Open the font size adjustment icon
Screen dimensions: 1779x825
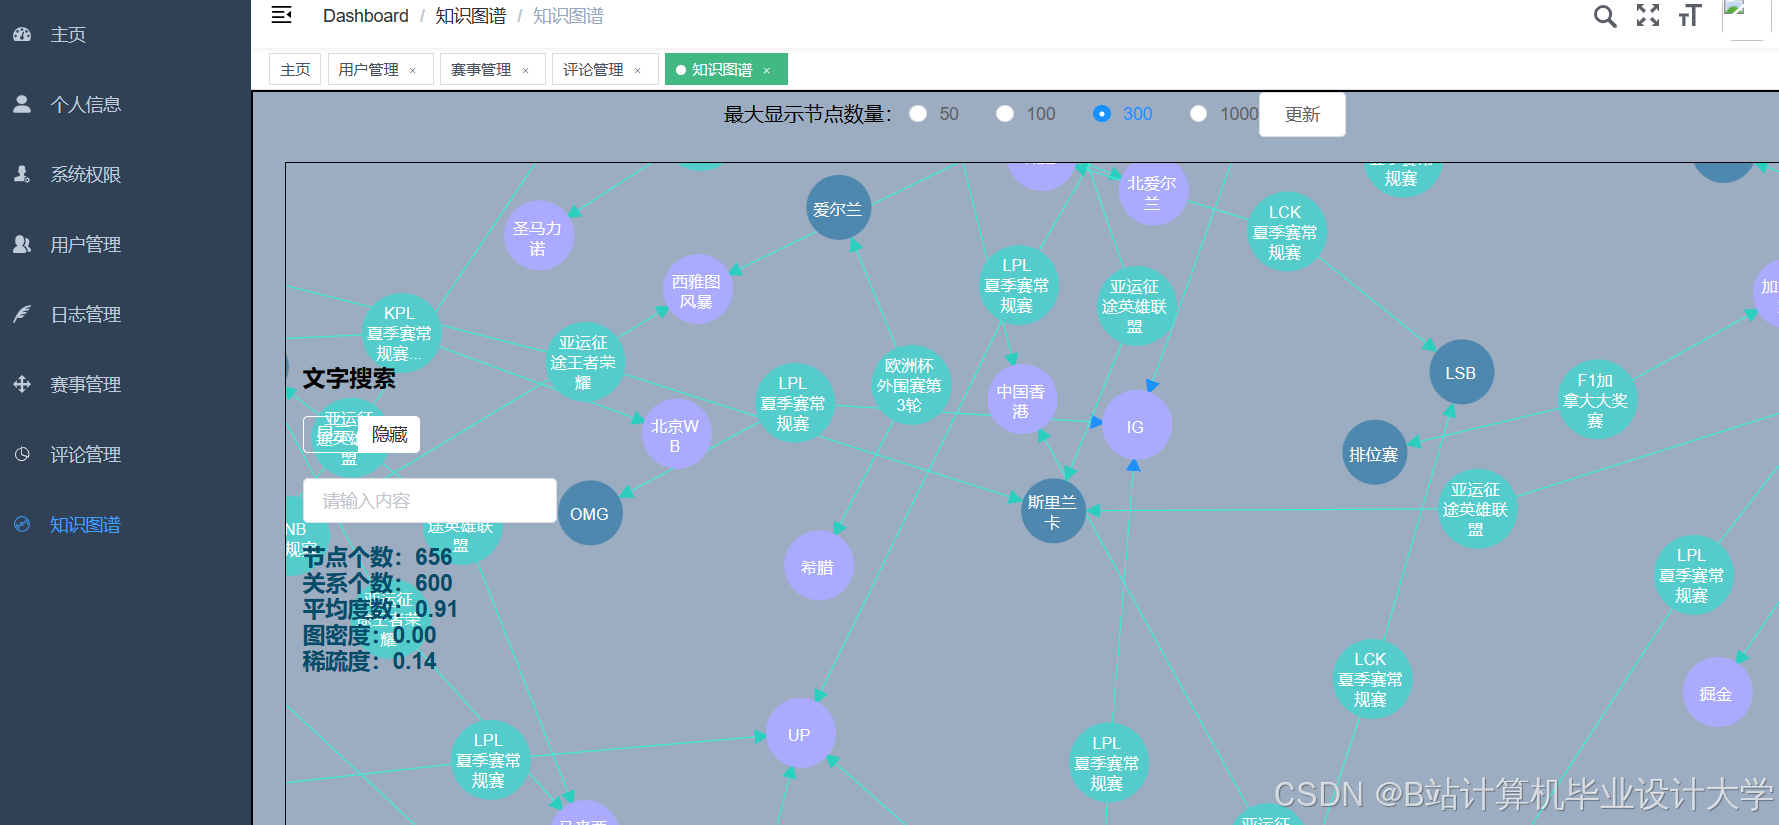(x=1690, y=15)
